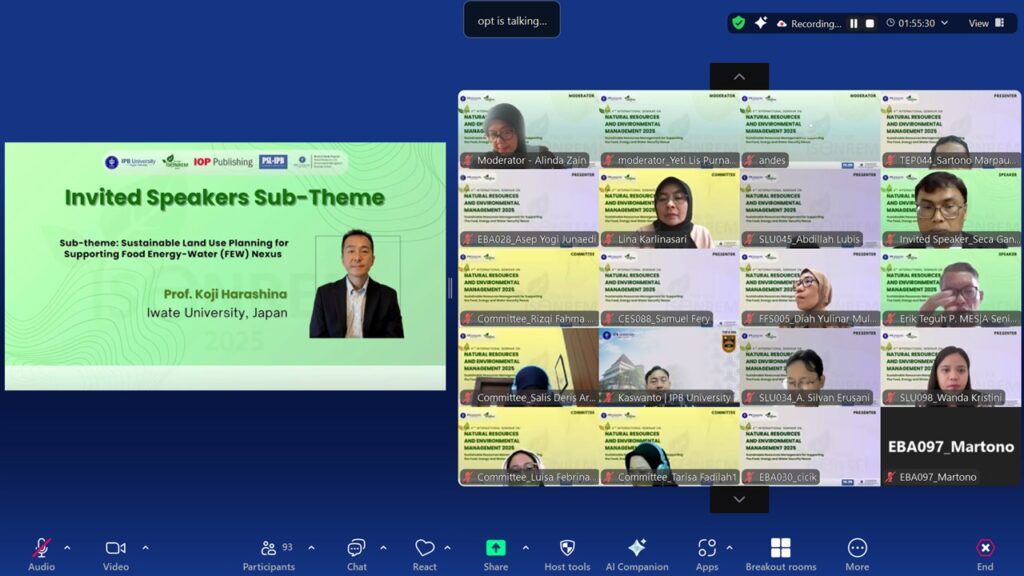Expand audio options arrow next to Audio
Image resolution: width=1024 pixels, height=576 pixels.
pos(67,548)
